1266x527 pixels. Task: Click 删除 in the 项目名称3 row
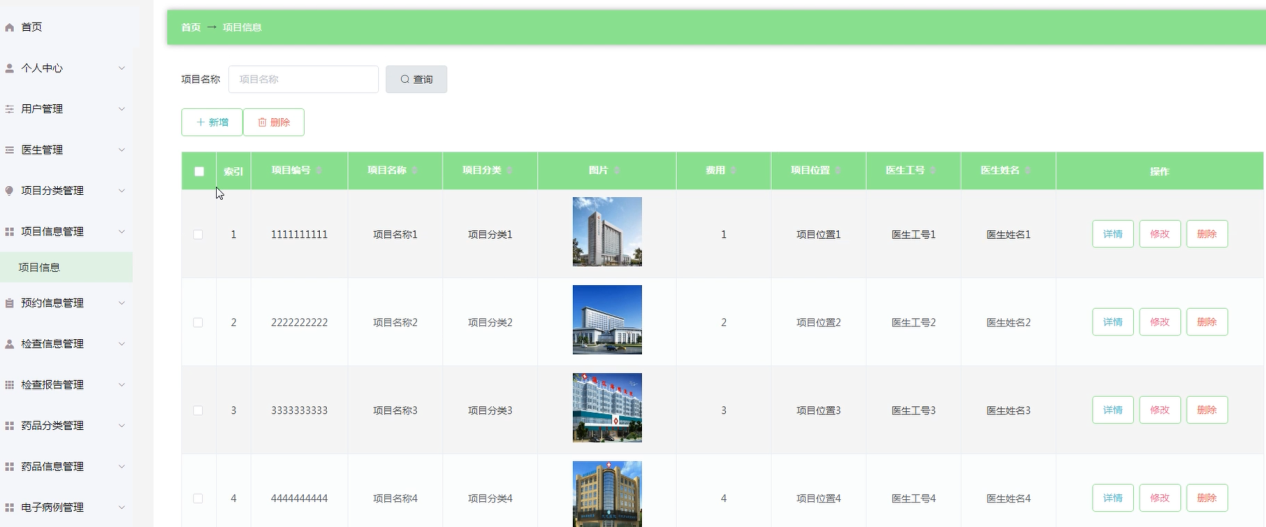click(1207, 410)
